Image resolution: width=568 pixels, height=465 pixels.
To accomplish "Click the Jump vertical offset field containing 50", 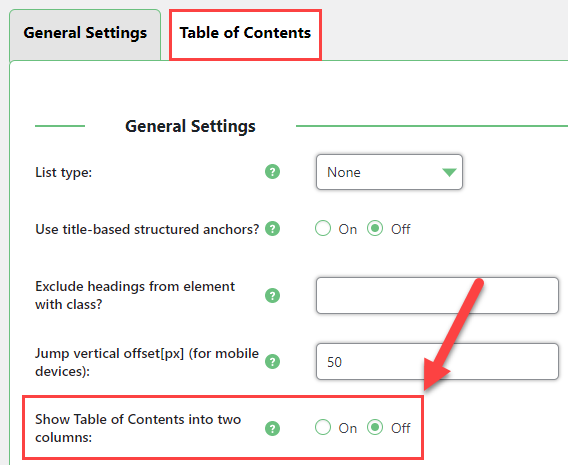I will 437,361.
